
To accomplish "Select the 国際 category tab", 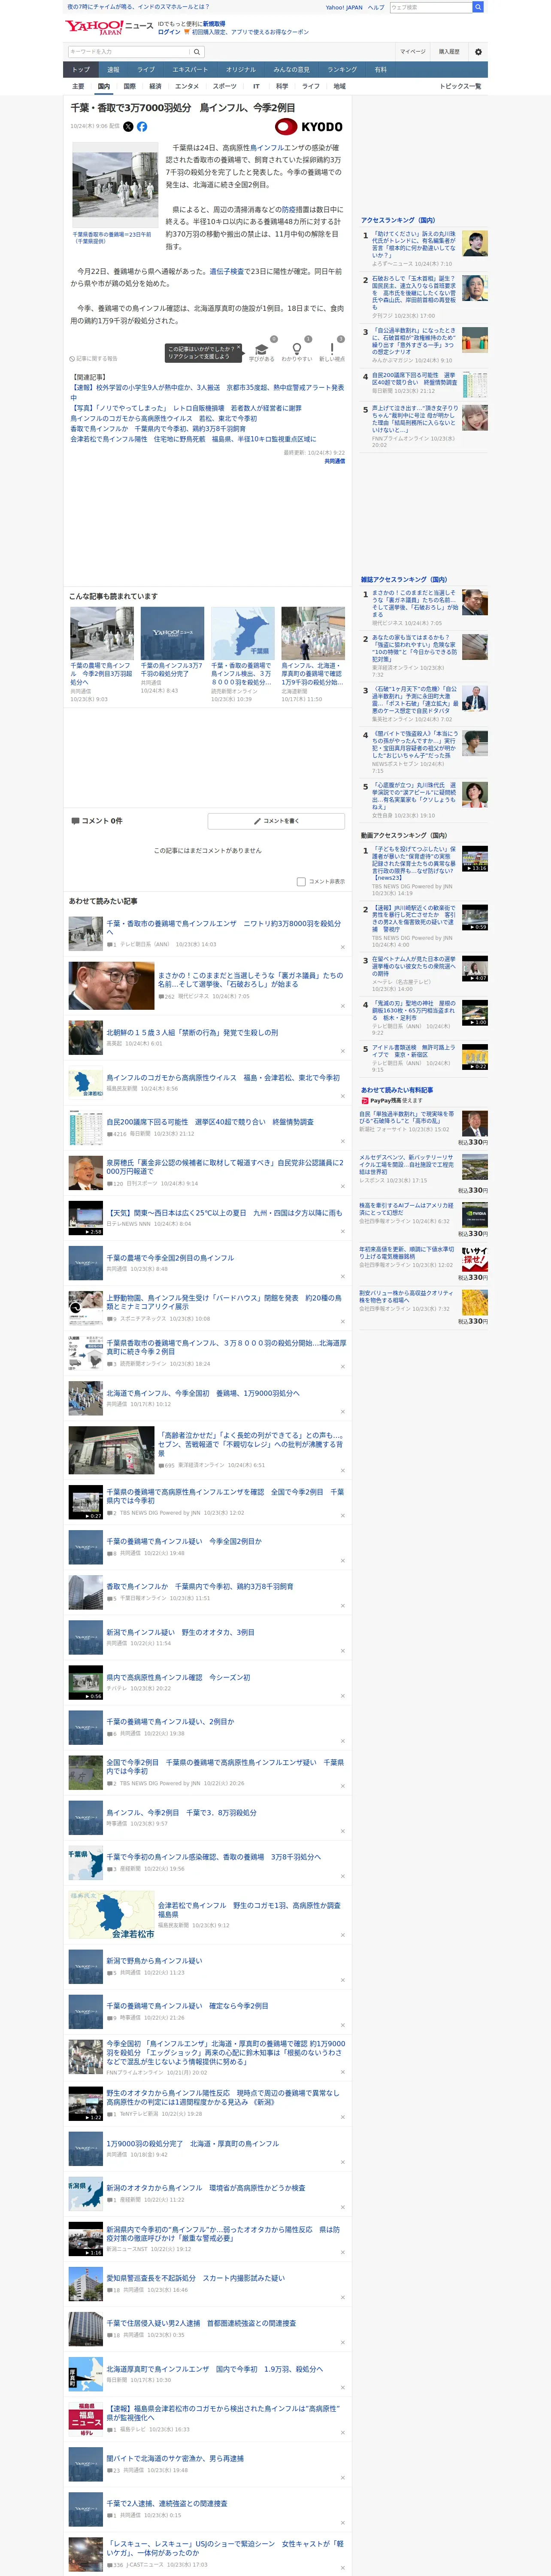I will (x=129, y=86).
